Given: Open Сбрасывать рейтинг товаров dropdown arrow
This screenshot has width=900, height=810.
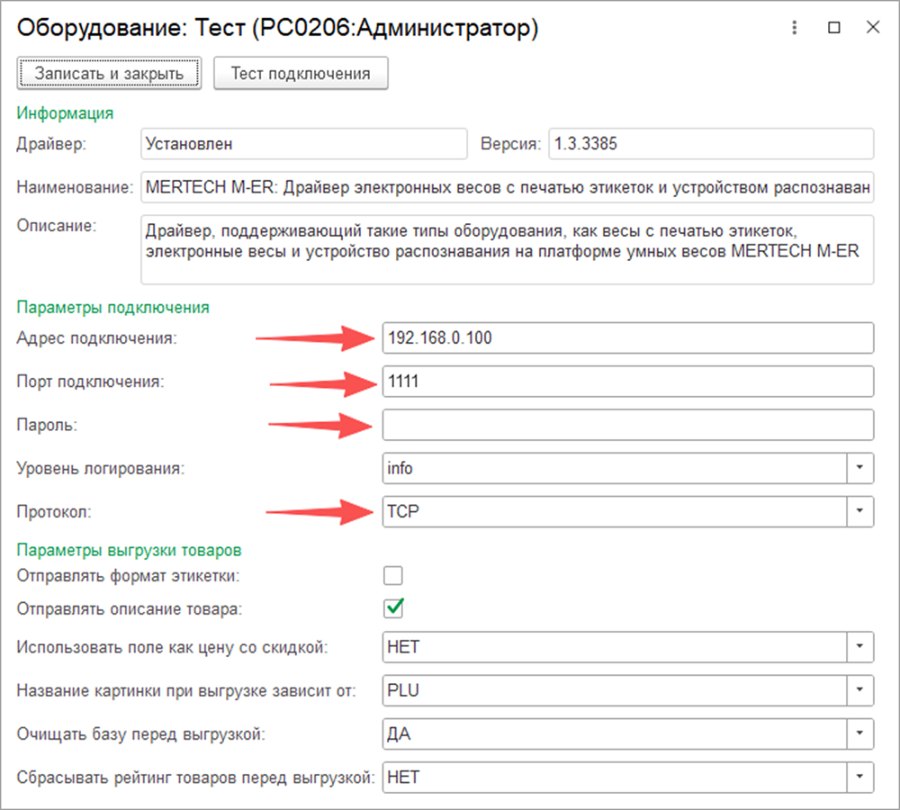Looking at the screenshot, I should (860, 777).
